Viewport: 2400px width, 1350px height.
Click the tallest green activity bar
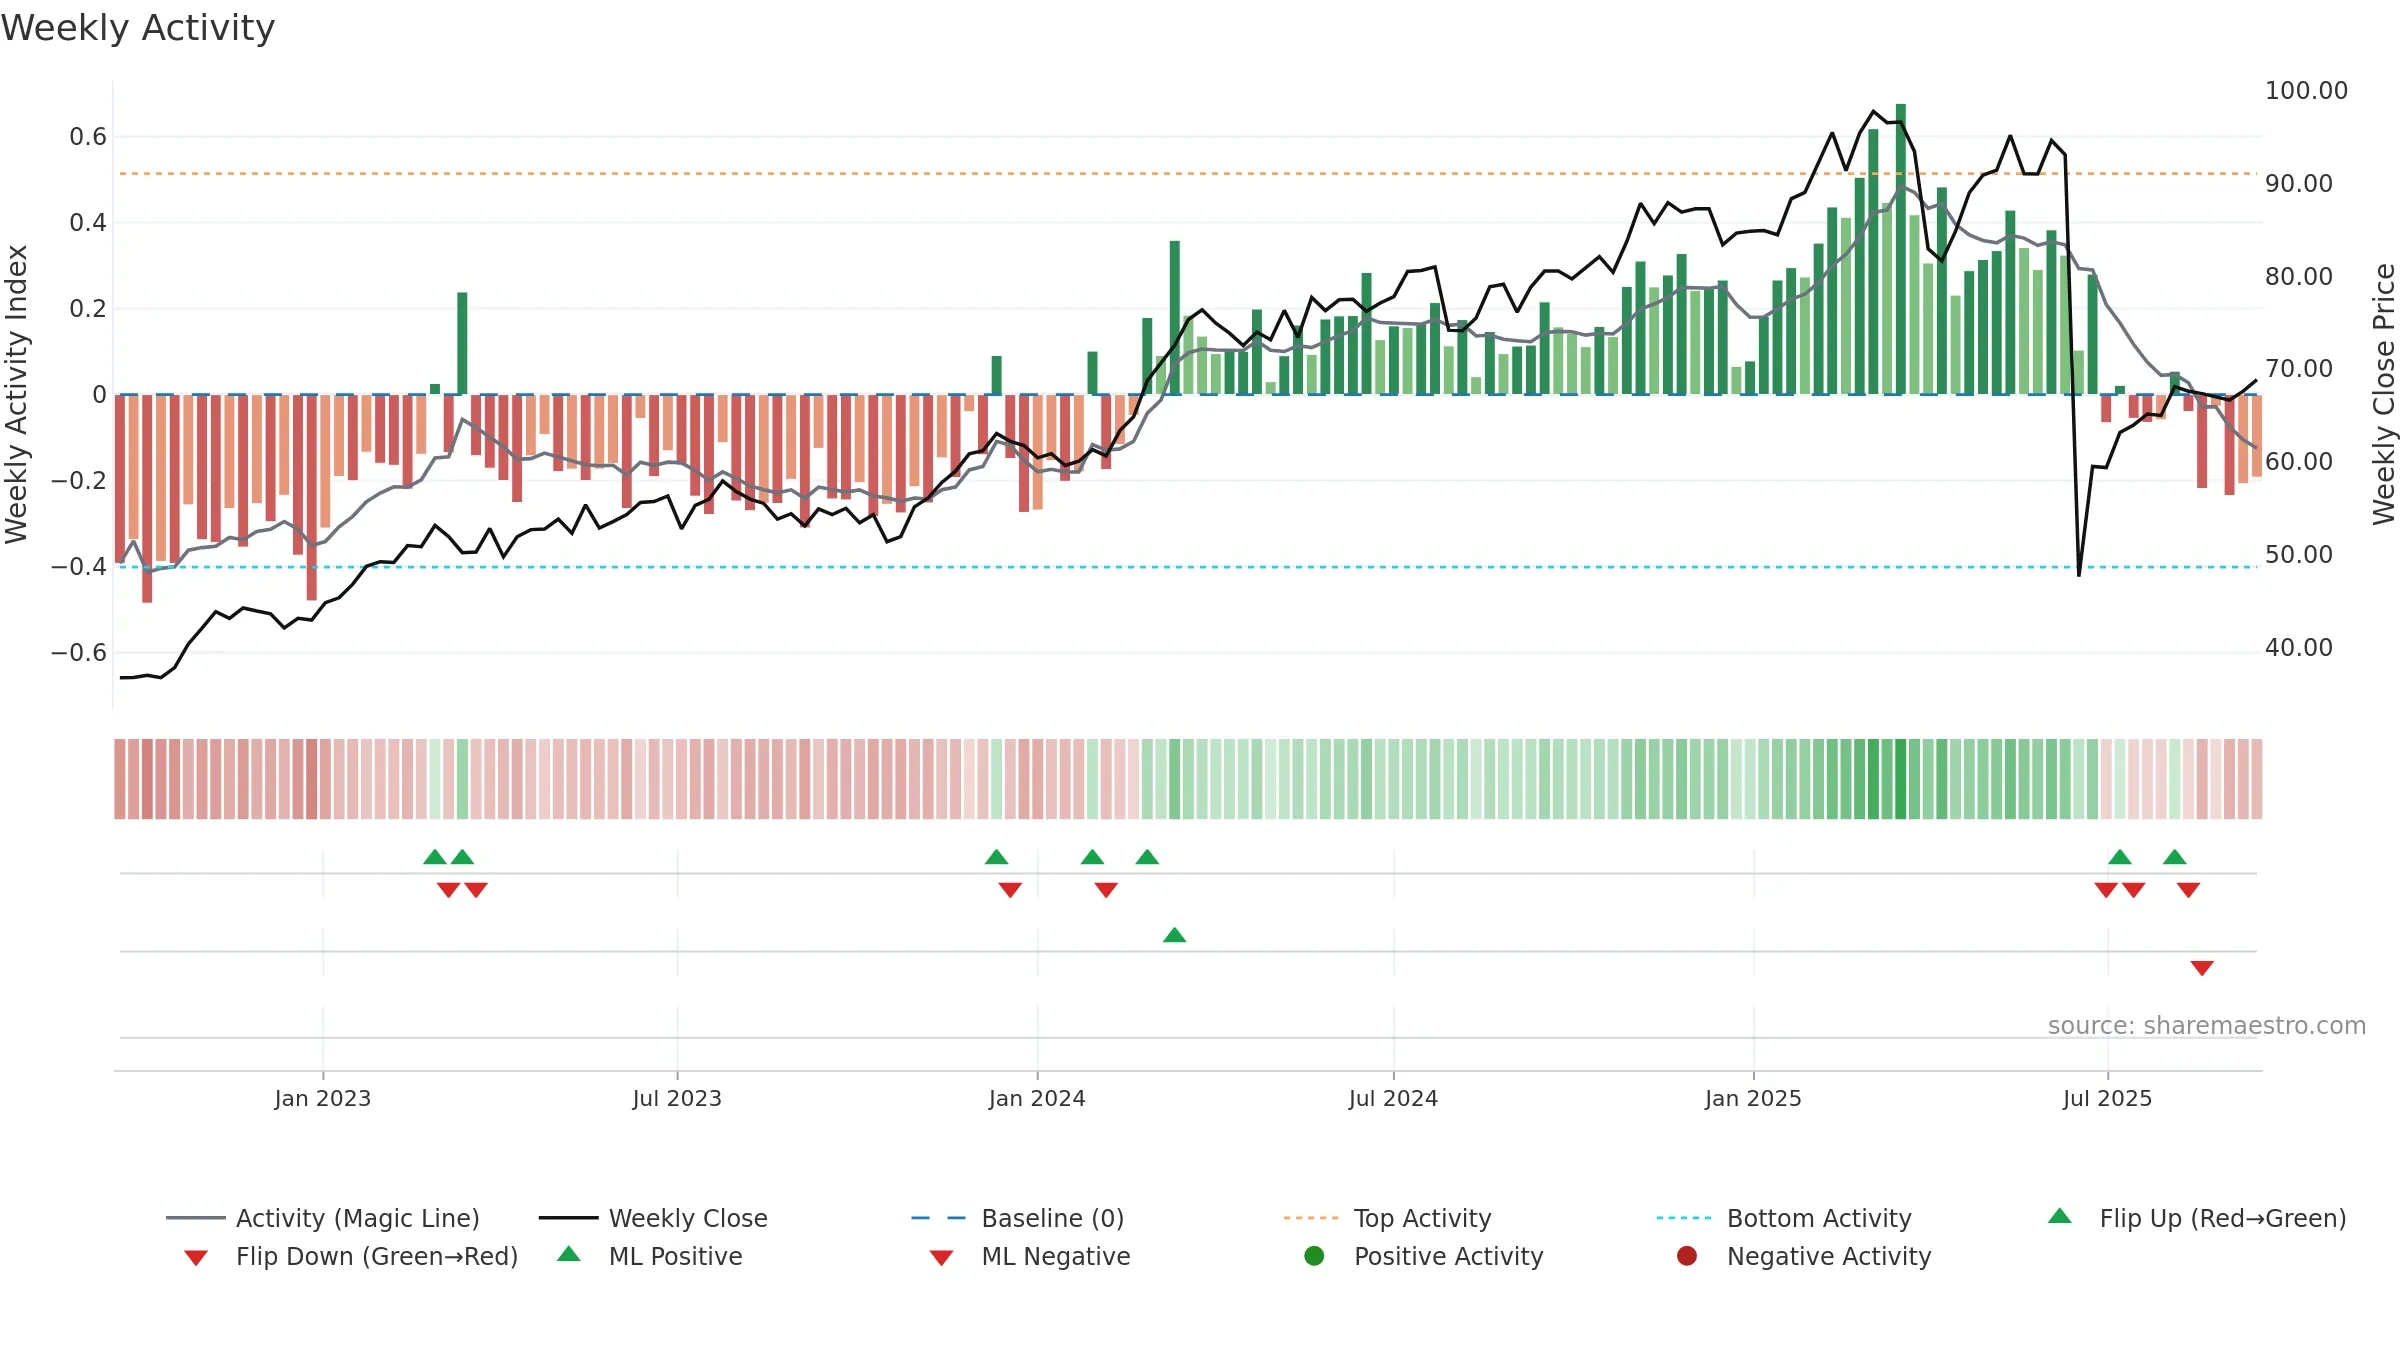tap(1901, 248)
